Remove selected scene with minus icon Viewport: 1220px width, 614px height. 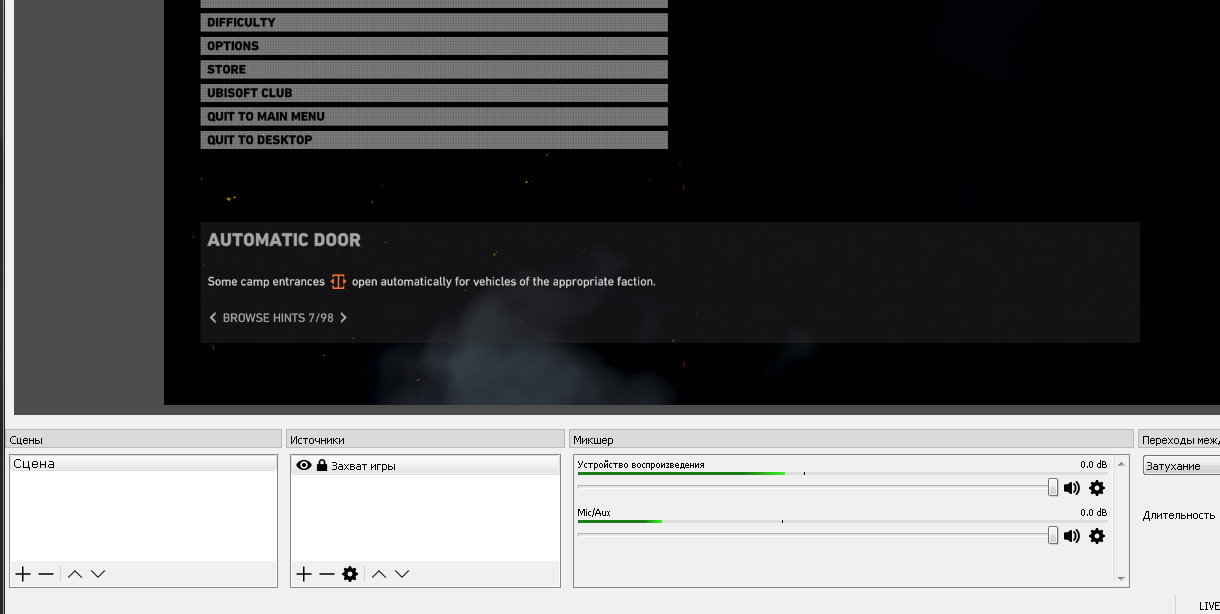click(x=46, y=574)
